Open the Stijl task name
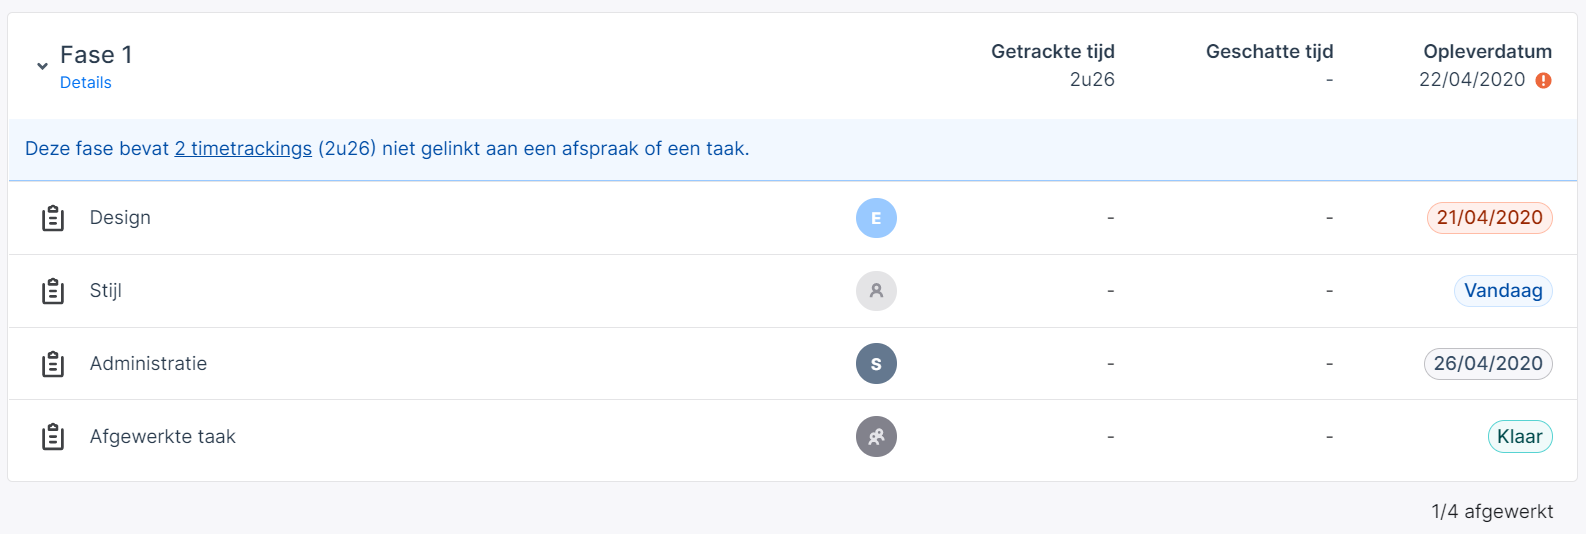Screen dimensions: 1586x534 coord(106,291)
